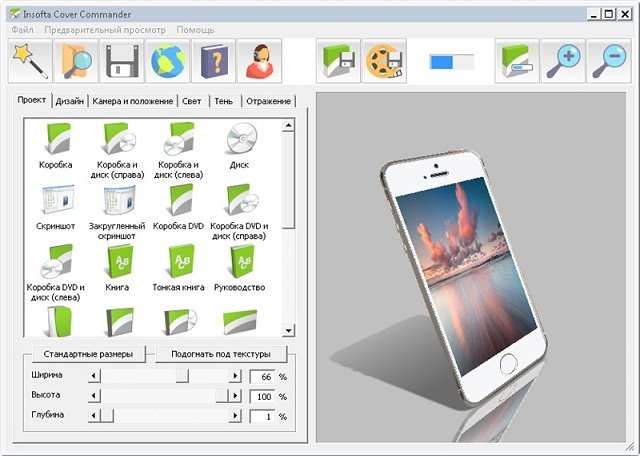Click the template list scrollbar thumb
Viewport: 640px width, 456px height.
point(289,180)
